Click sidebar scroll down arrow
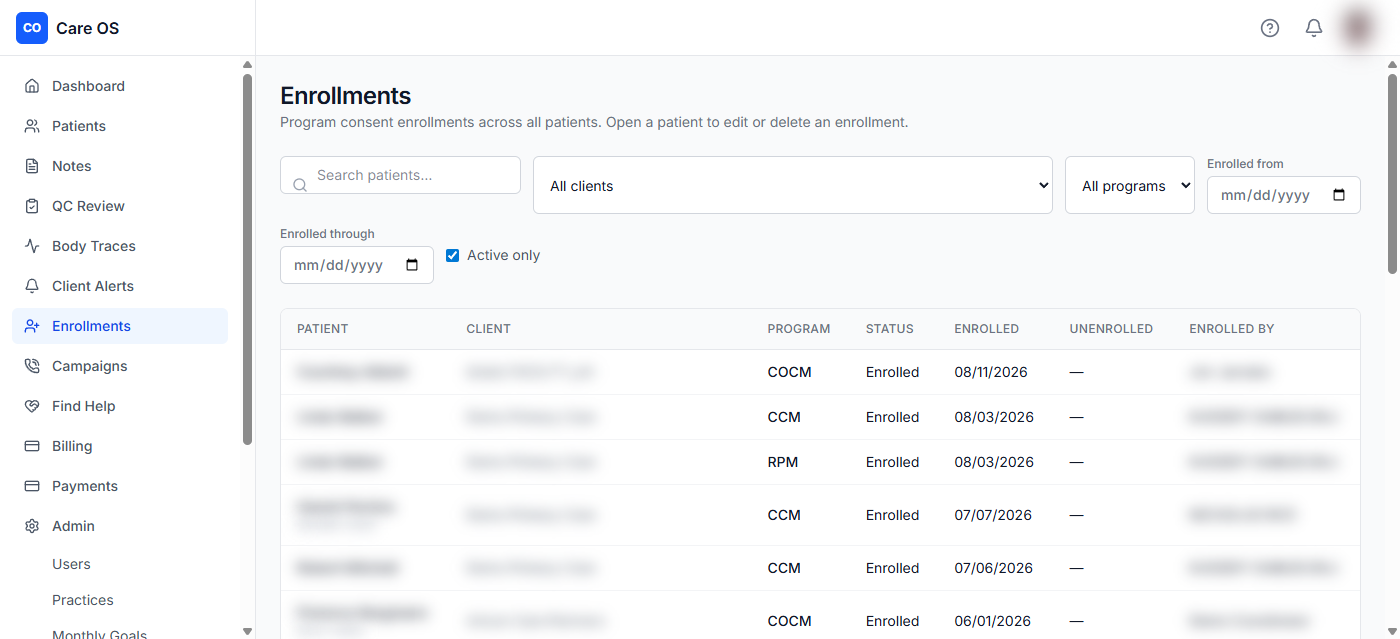The width and height of the screenshot is (1400, 639). click(x=247, y=631)
